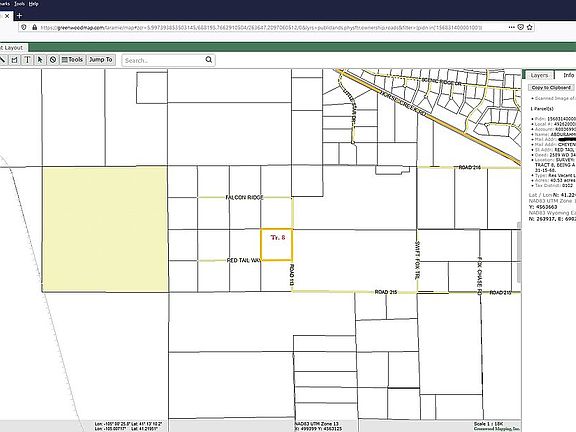The image size is (576, 432).
Task: Click the tracking protection shield icon
Action: coord(24,27)
